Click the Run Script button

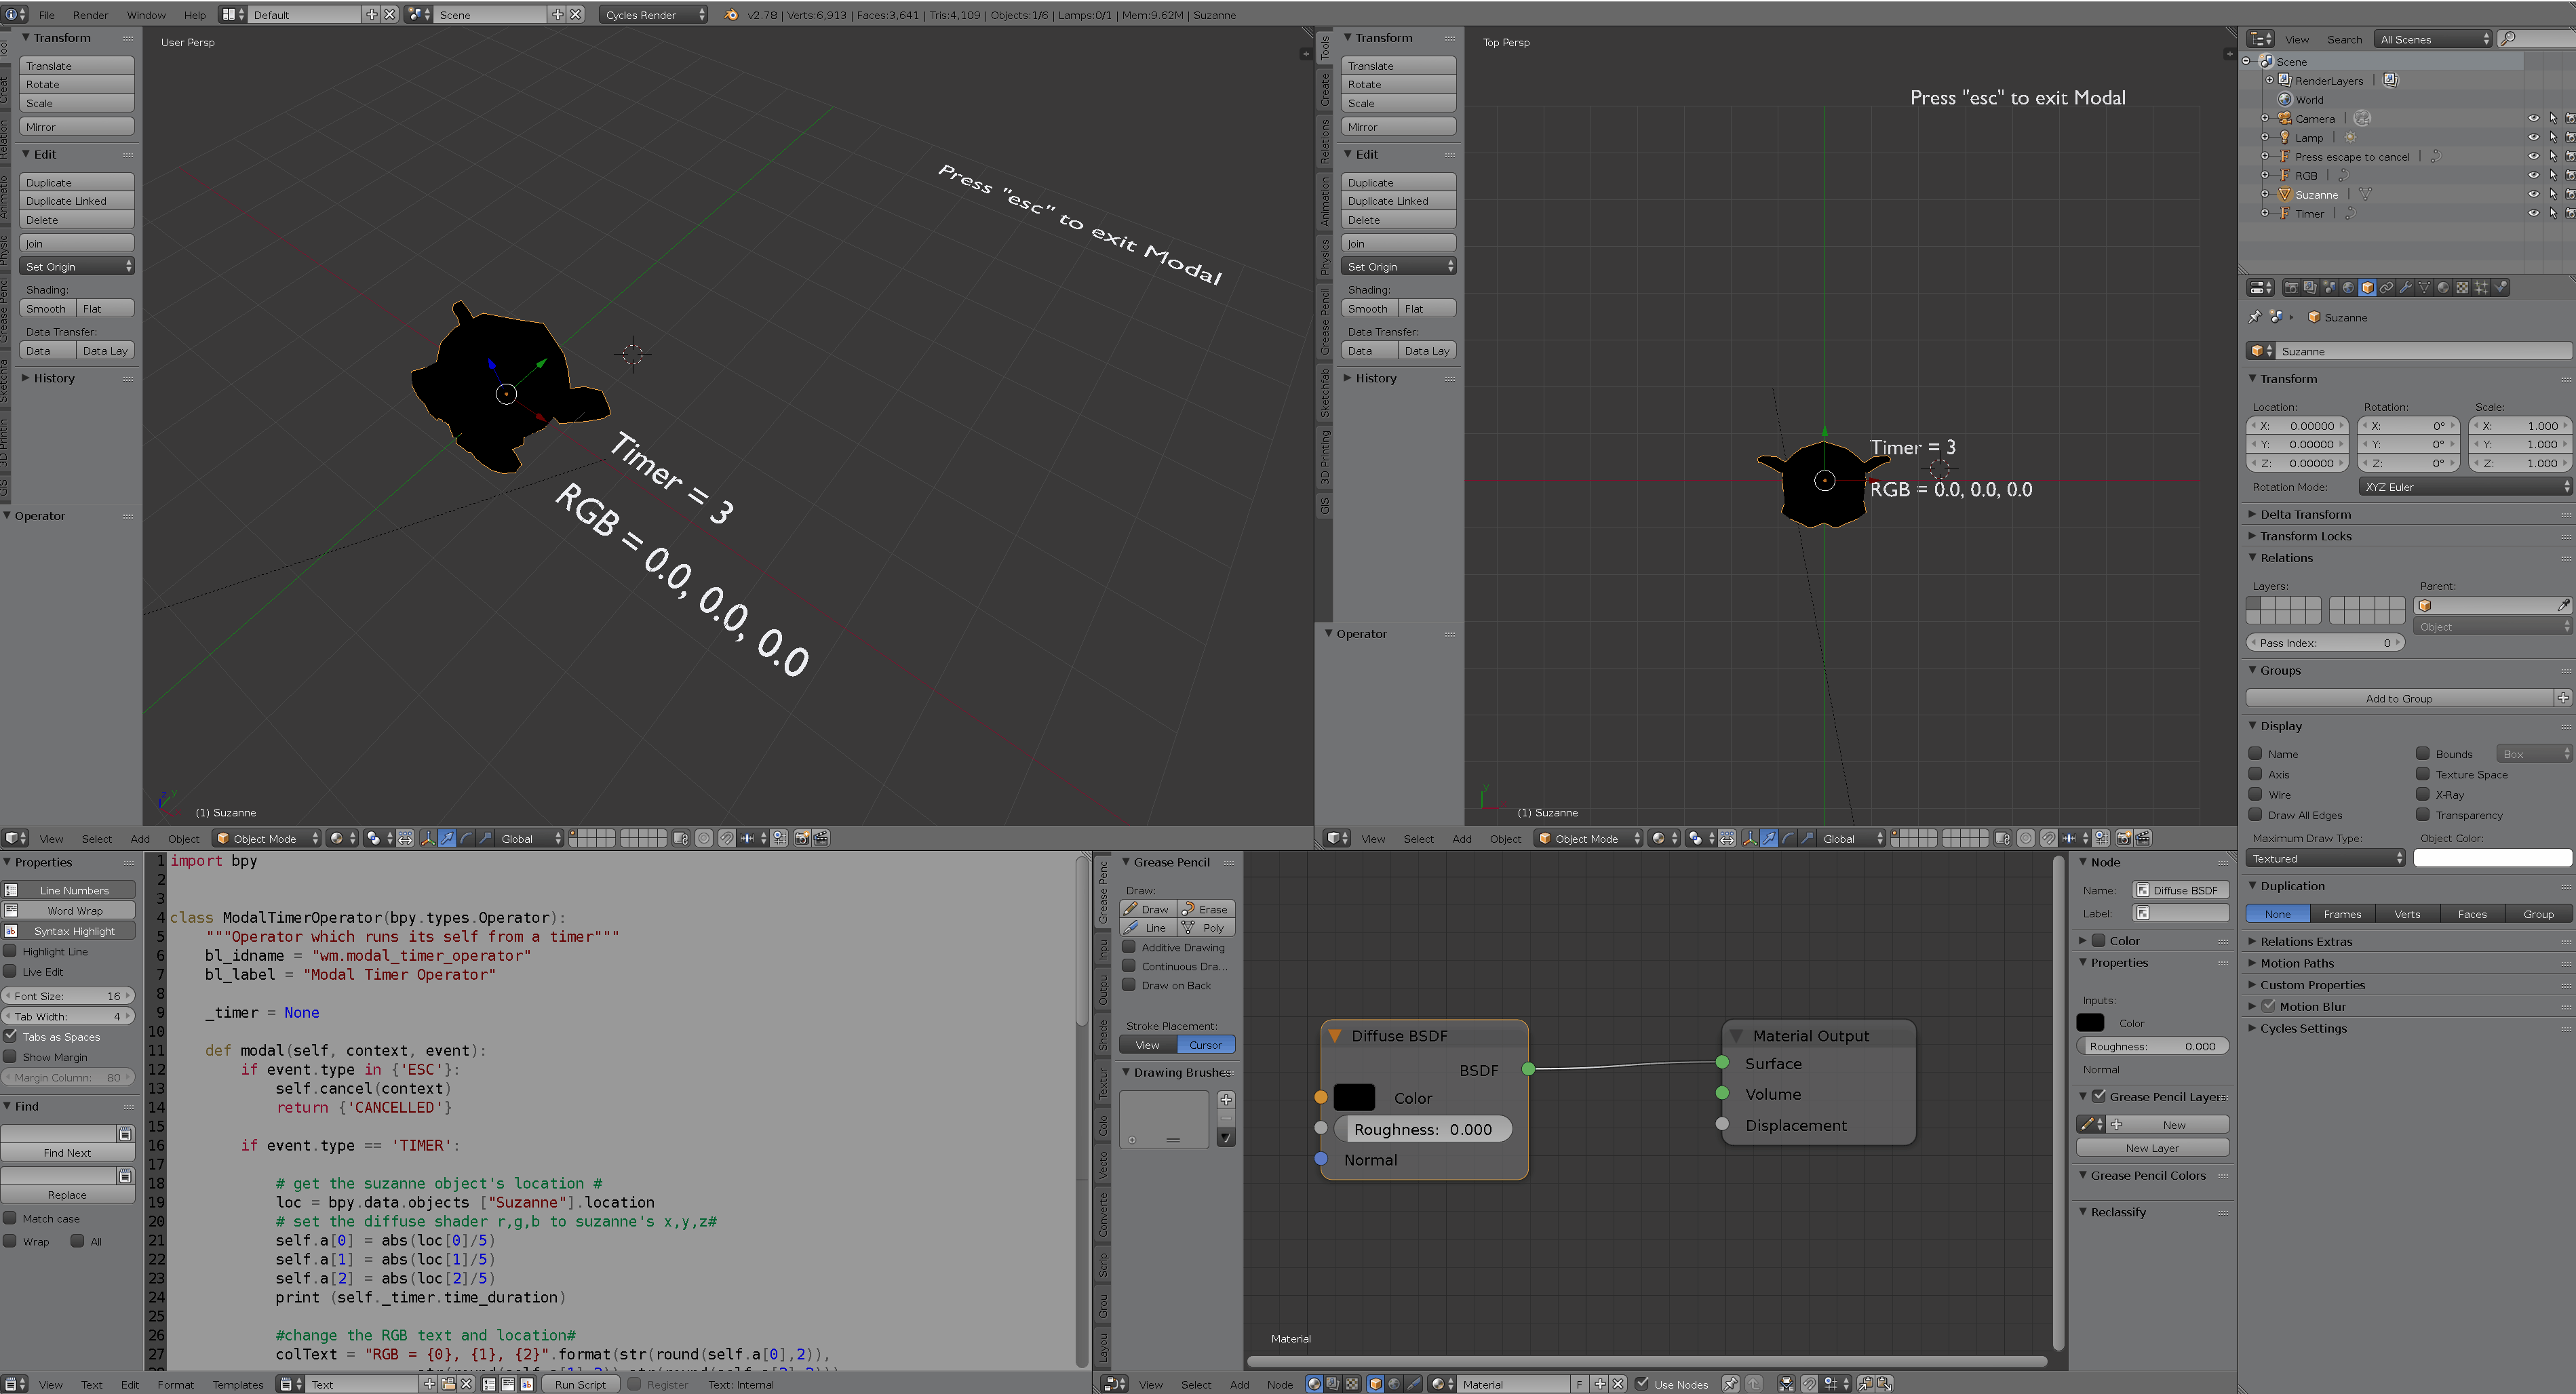580,1384
